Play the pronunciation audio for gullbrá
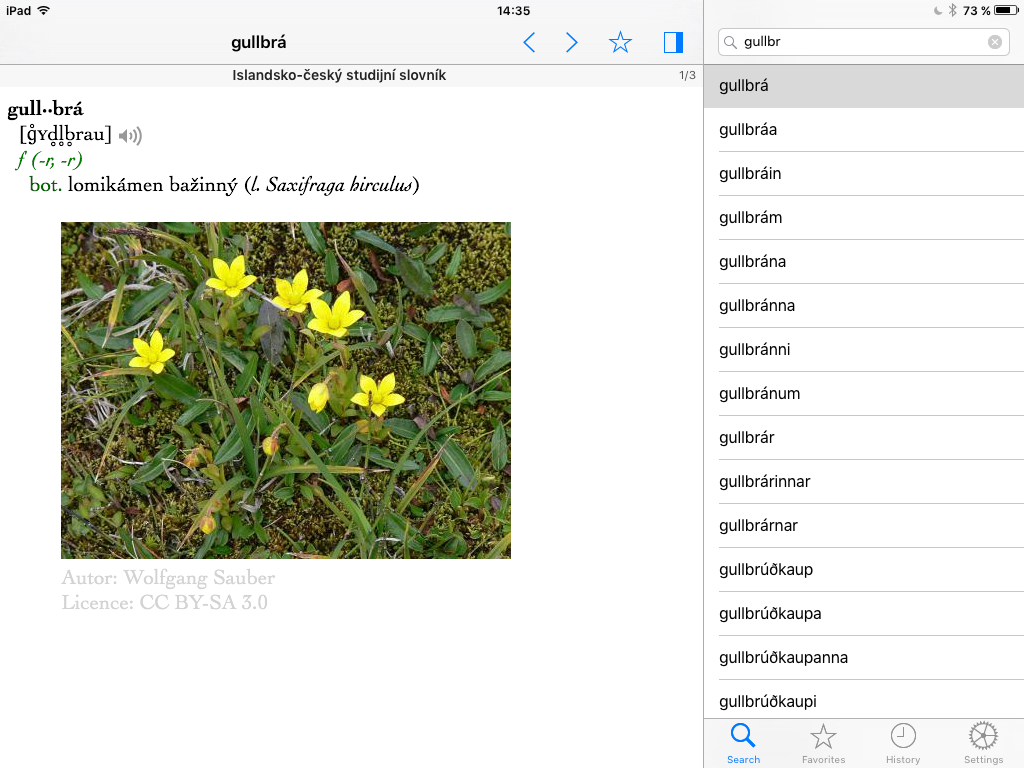Image resolution: width=1024 pixels, height=768 pixels. [131, 136]
